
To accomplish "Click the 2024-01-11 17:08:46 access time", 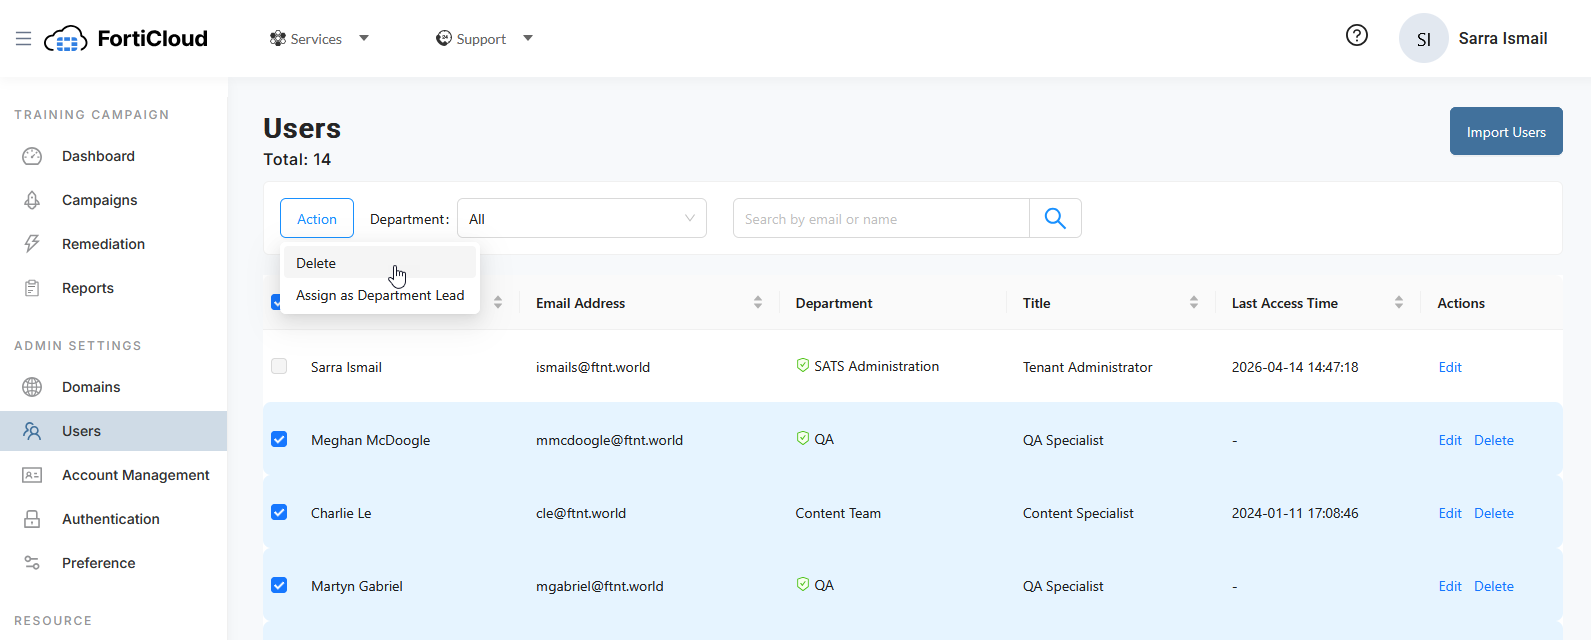I will 1295,513.
